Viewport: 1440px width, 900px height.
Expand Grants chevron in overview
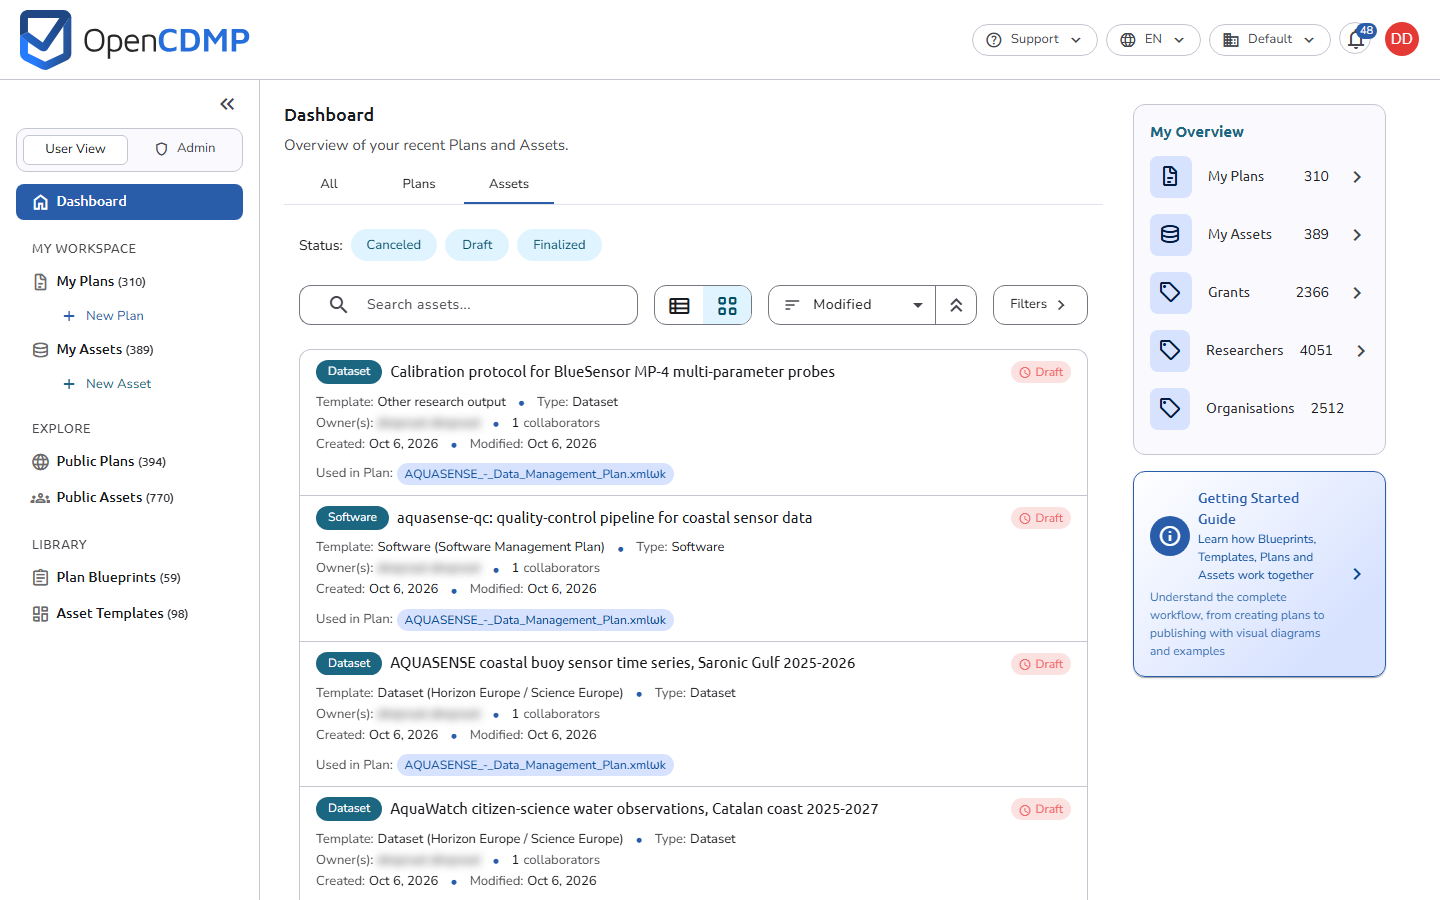click(1357, 293)
